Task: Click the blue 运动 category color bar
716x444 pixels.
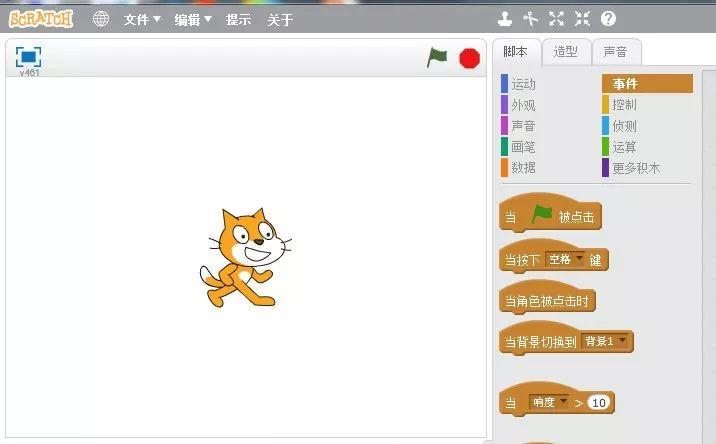Action: 504,84
